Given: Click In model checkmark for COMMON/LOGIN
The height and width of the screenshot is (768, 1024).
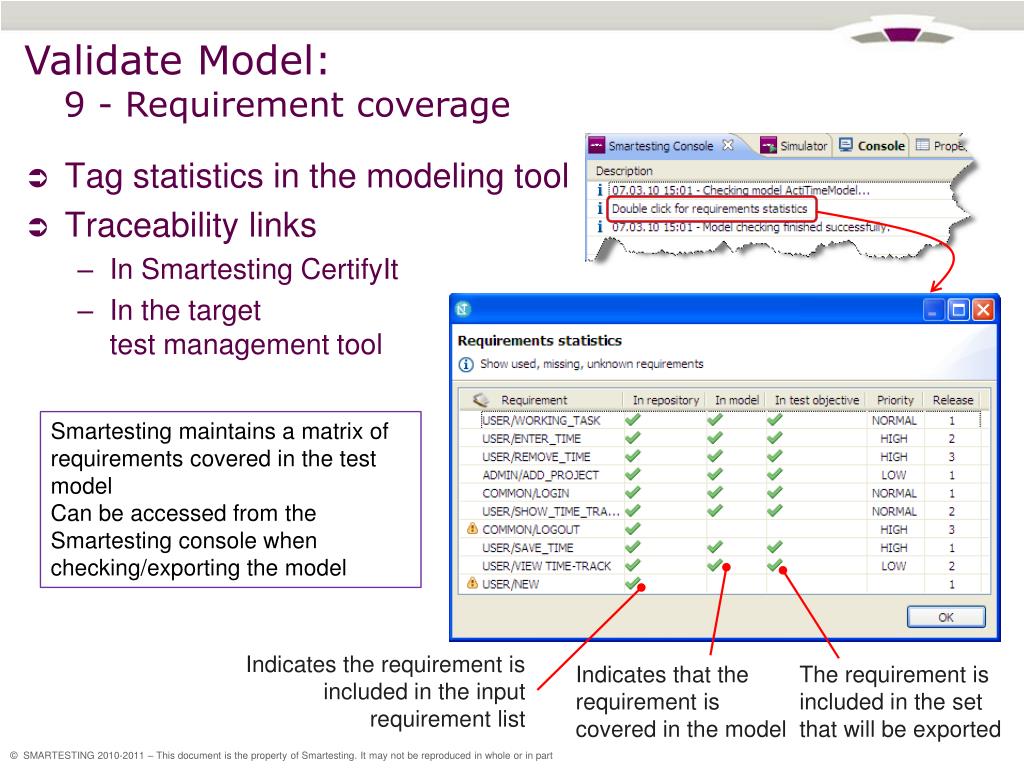Looking at the screenshot, I should [715, 492].
